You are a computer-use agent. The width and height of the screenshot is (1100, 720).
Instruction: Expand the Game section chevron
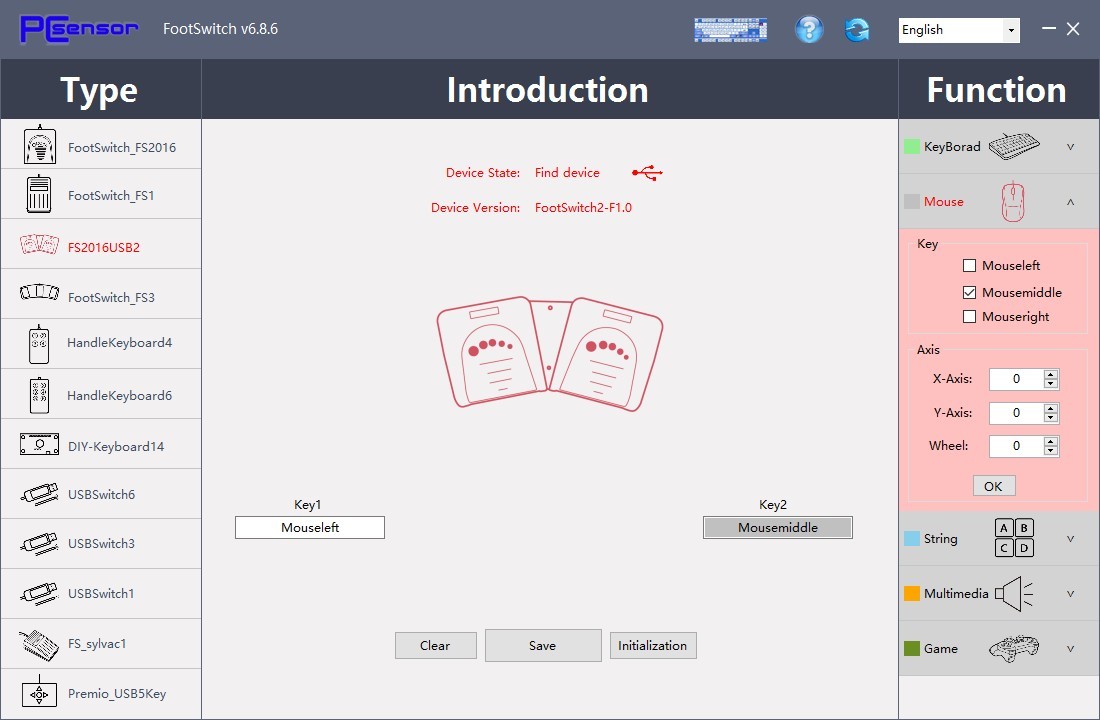pyautogui.click(x=1071, y=649)
